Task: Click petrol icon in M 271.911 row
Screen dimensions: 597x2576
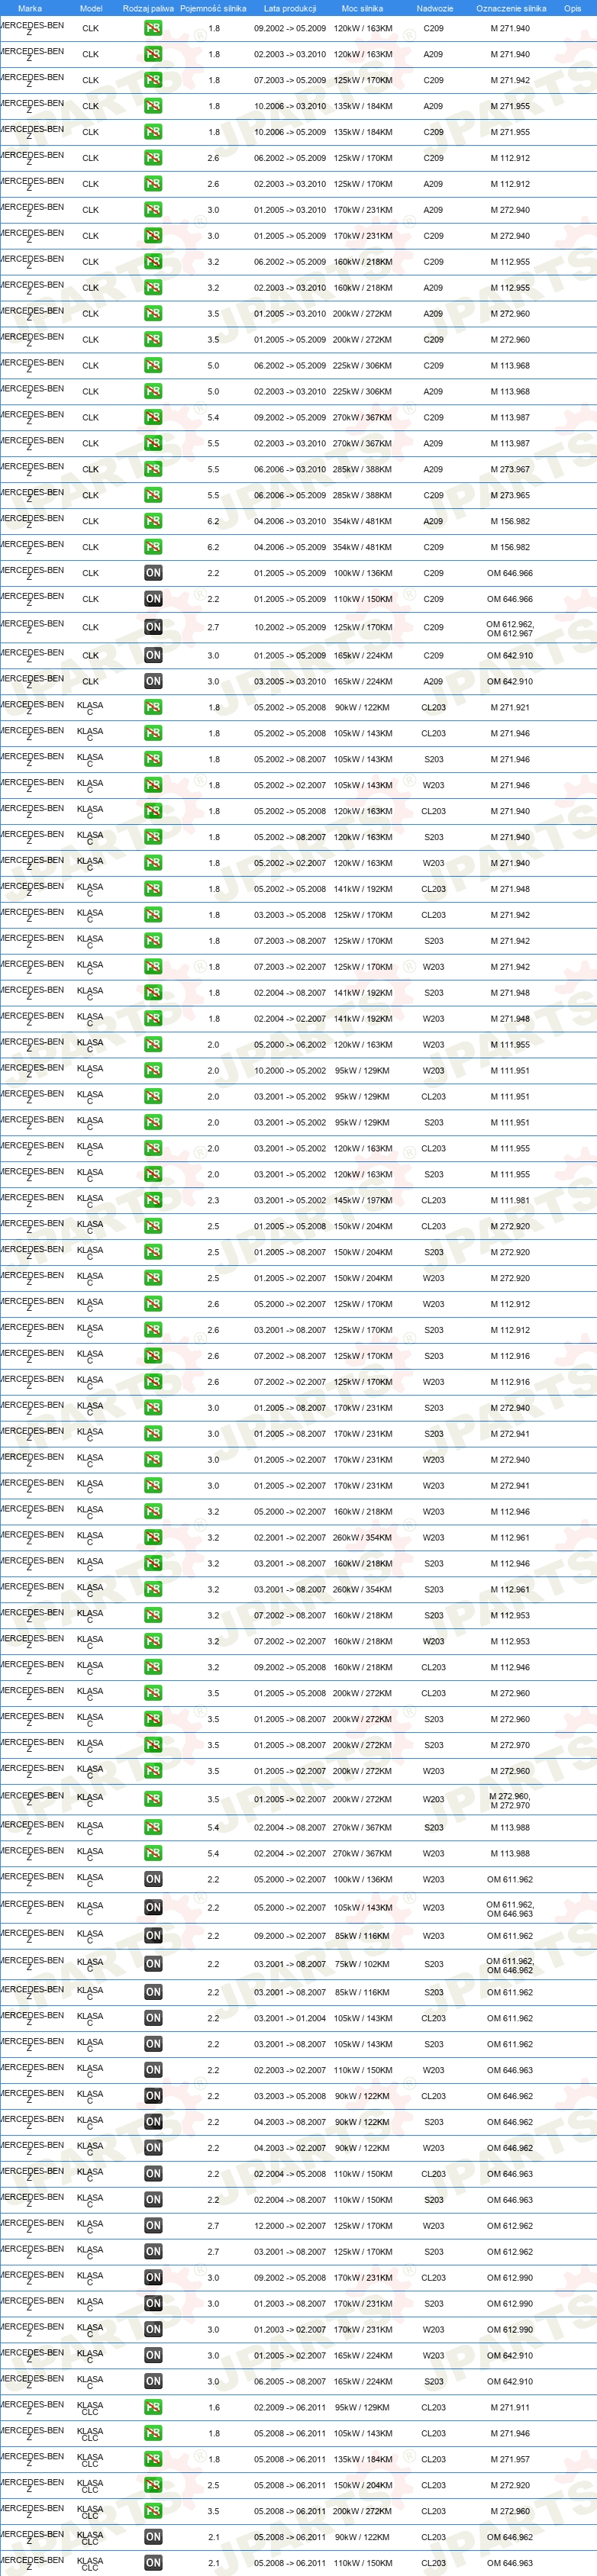Action: coord(153,2407)
